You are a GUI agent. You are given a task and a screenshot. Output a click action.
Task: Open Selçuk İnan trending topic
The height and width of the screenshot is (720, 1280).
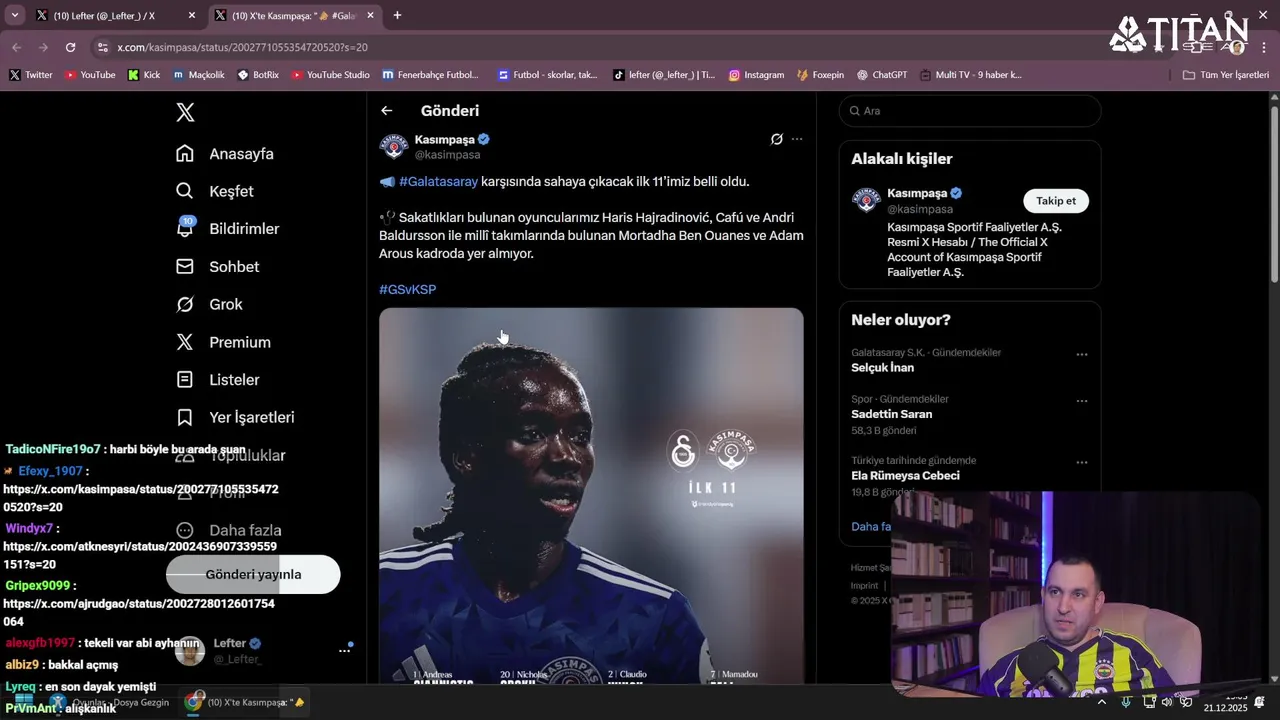point(882,367)
